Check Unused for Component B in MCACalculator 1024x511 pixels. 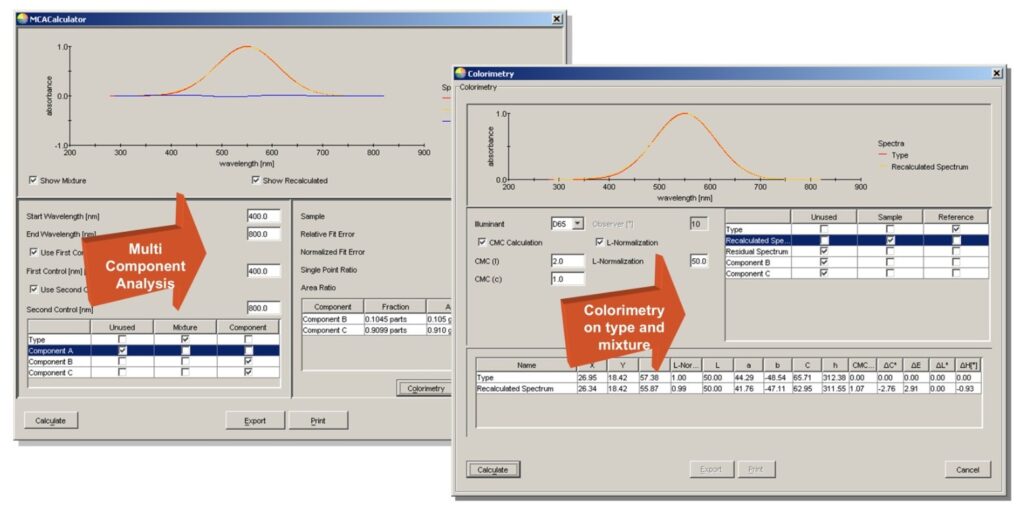point(122,361)
